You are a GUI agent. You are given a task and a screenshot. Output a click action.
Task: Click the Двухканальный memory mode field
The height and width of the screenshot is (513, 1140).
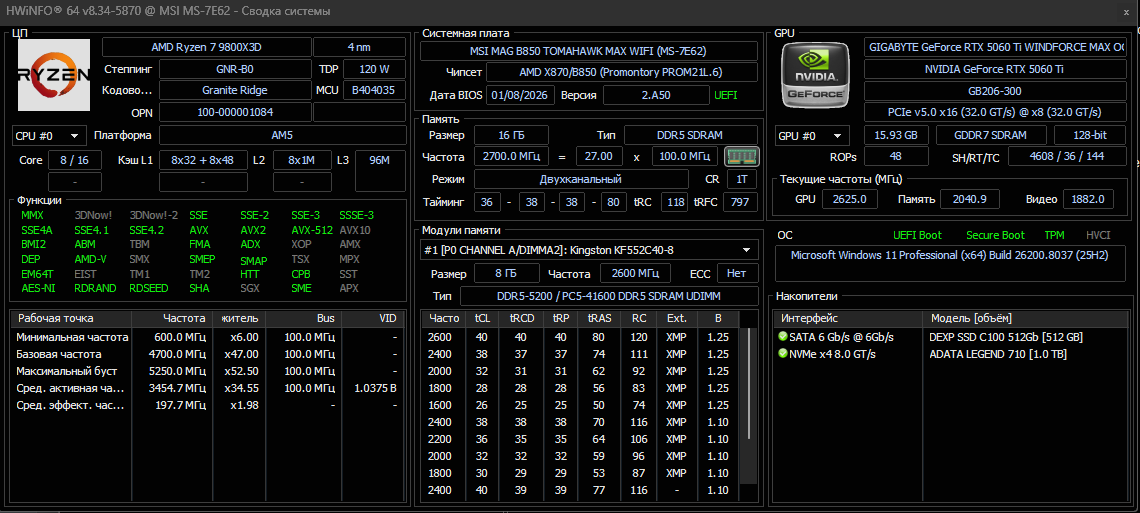tap(581, 179)
